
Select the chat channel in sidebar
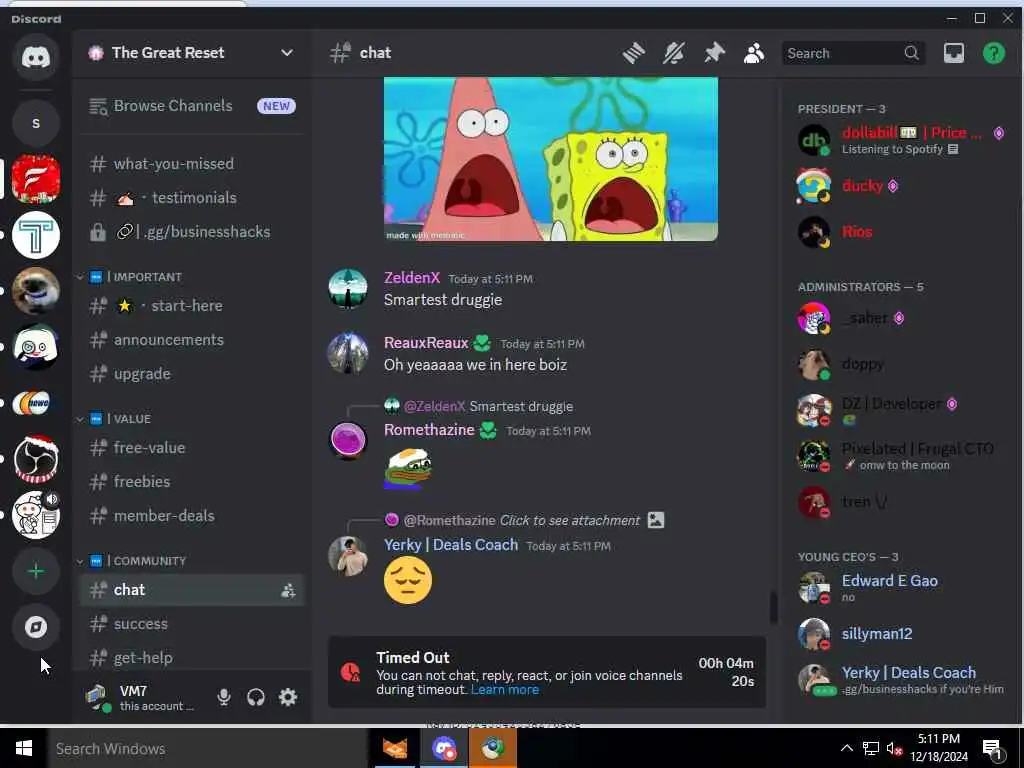pos(192,590)
